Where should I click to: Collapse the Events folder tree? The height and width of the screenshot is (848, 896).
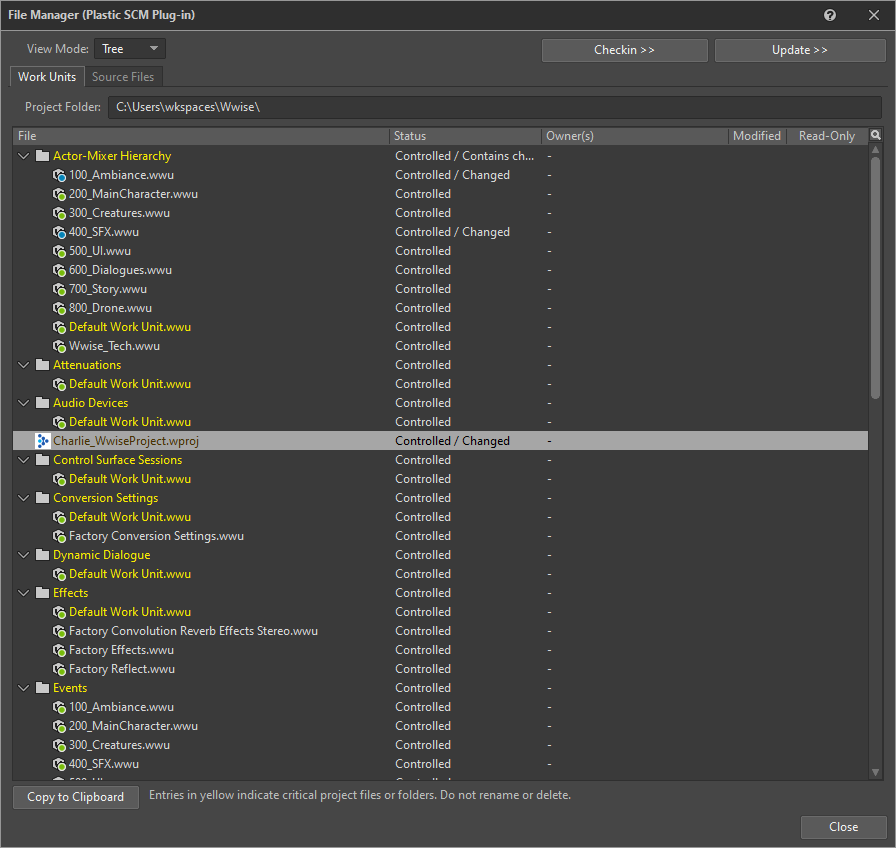click(24, 688)
